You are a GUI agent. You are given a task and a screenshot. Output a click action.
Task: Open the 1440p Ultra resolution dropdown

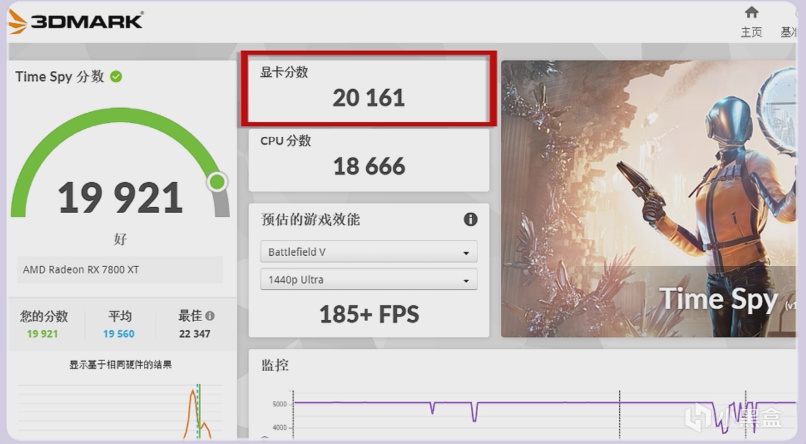click(x=369, y=280)
